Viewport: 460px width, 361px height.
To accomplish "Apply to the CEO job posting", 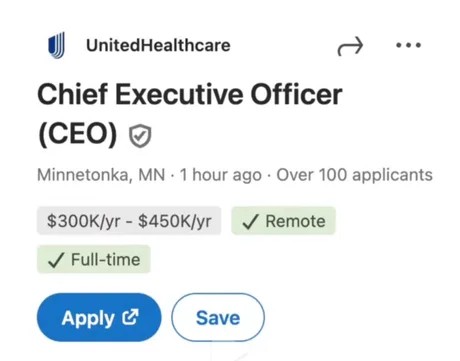I will (x=99, y=317).
